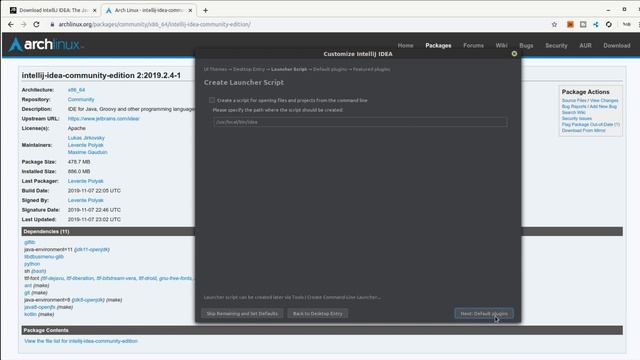Open the jetbrains.com upstream URL

[104, 118]
